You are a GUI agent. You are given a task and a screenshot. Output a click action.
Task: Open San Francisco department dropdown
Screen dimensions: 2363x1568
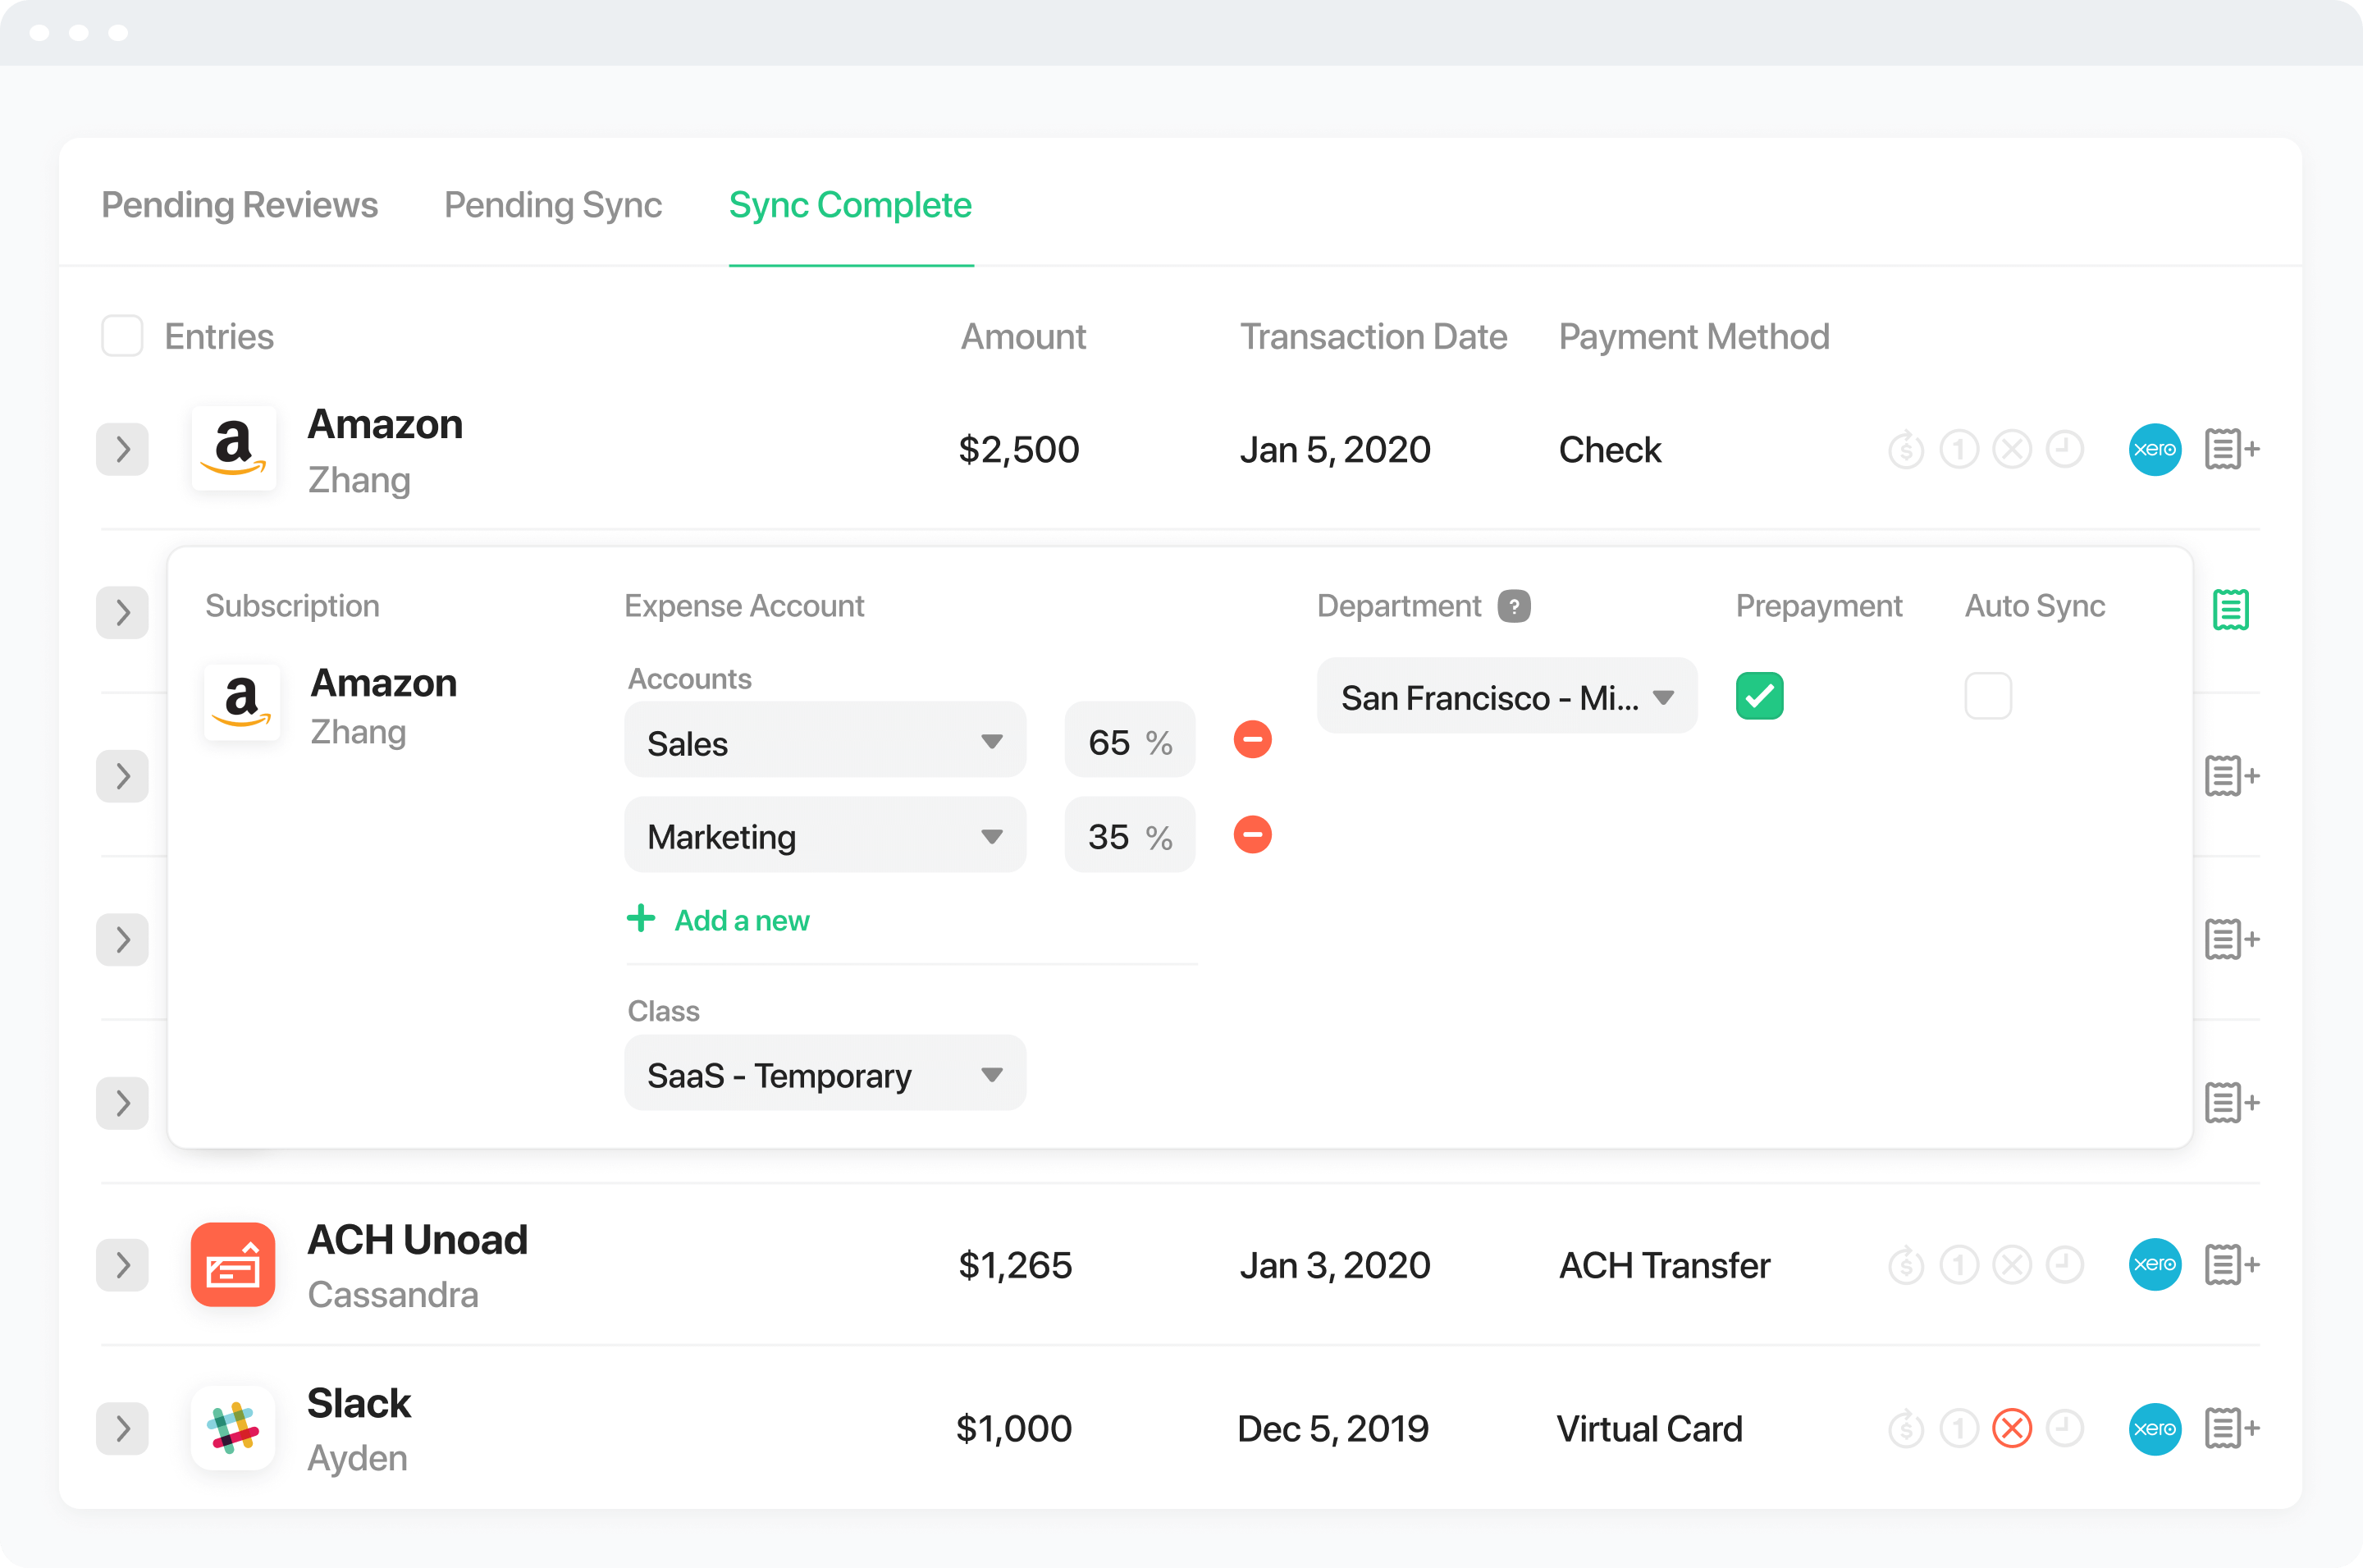pos(1506,696)
